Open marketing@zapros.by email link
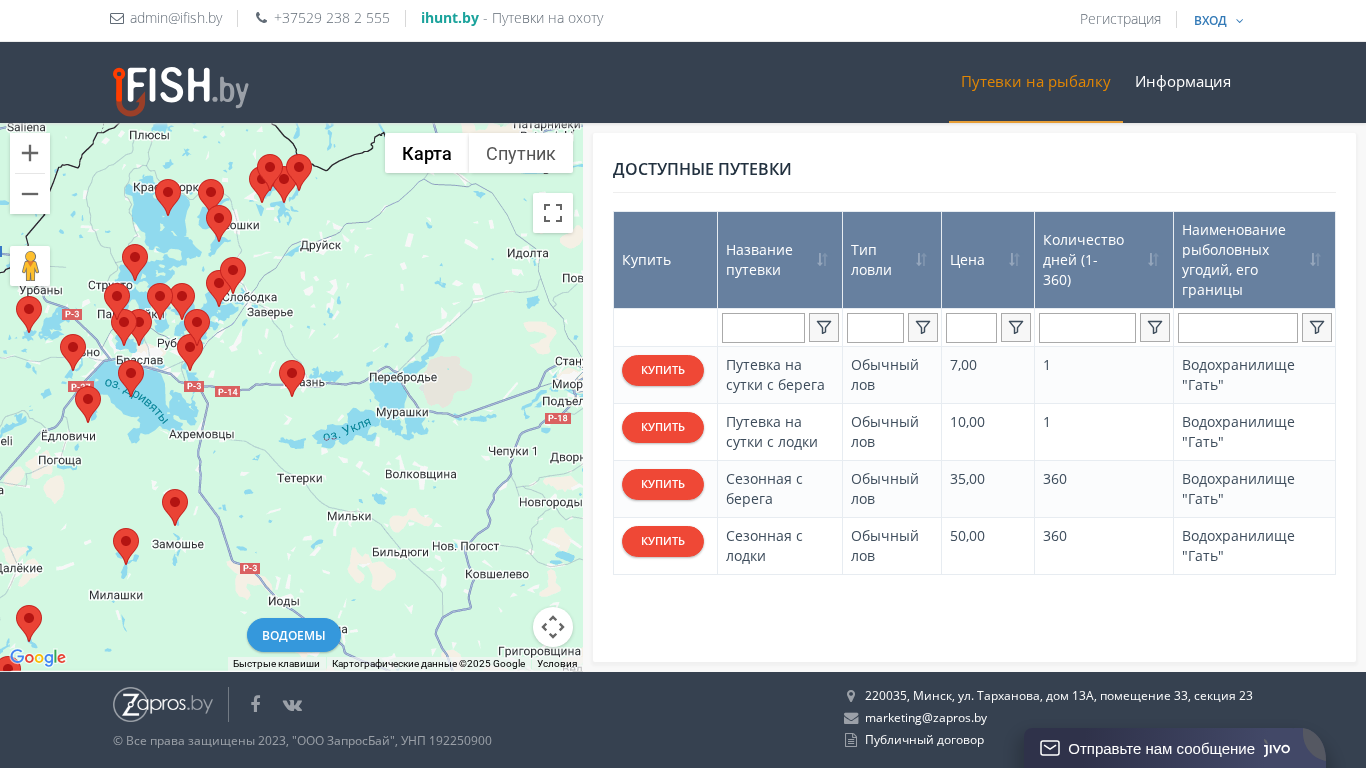 [926, 718]
